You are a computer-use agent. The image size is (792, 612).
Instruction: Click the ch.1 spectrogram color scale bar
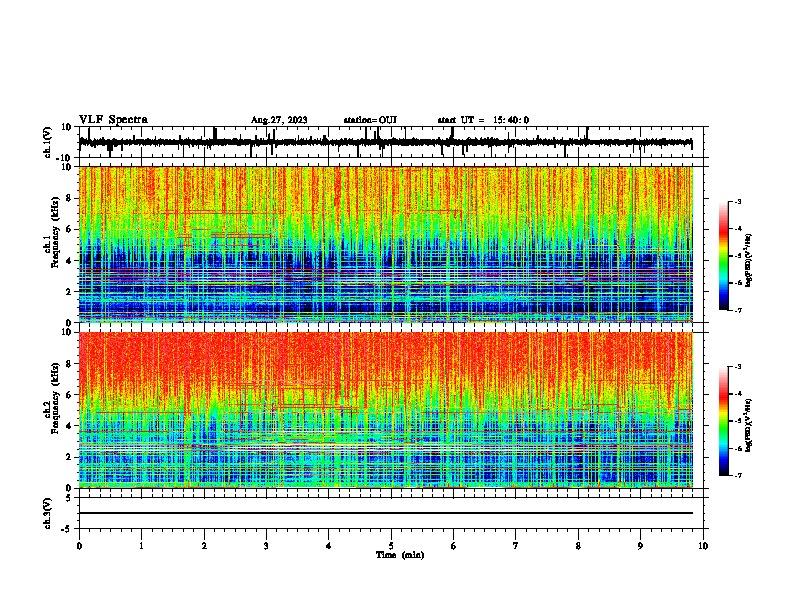click(x=723, y=256)
